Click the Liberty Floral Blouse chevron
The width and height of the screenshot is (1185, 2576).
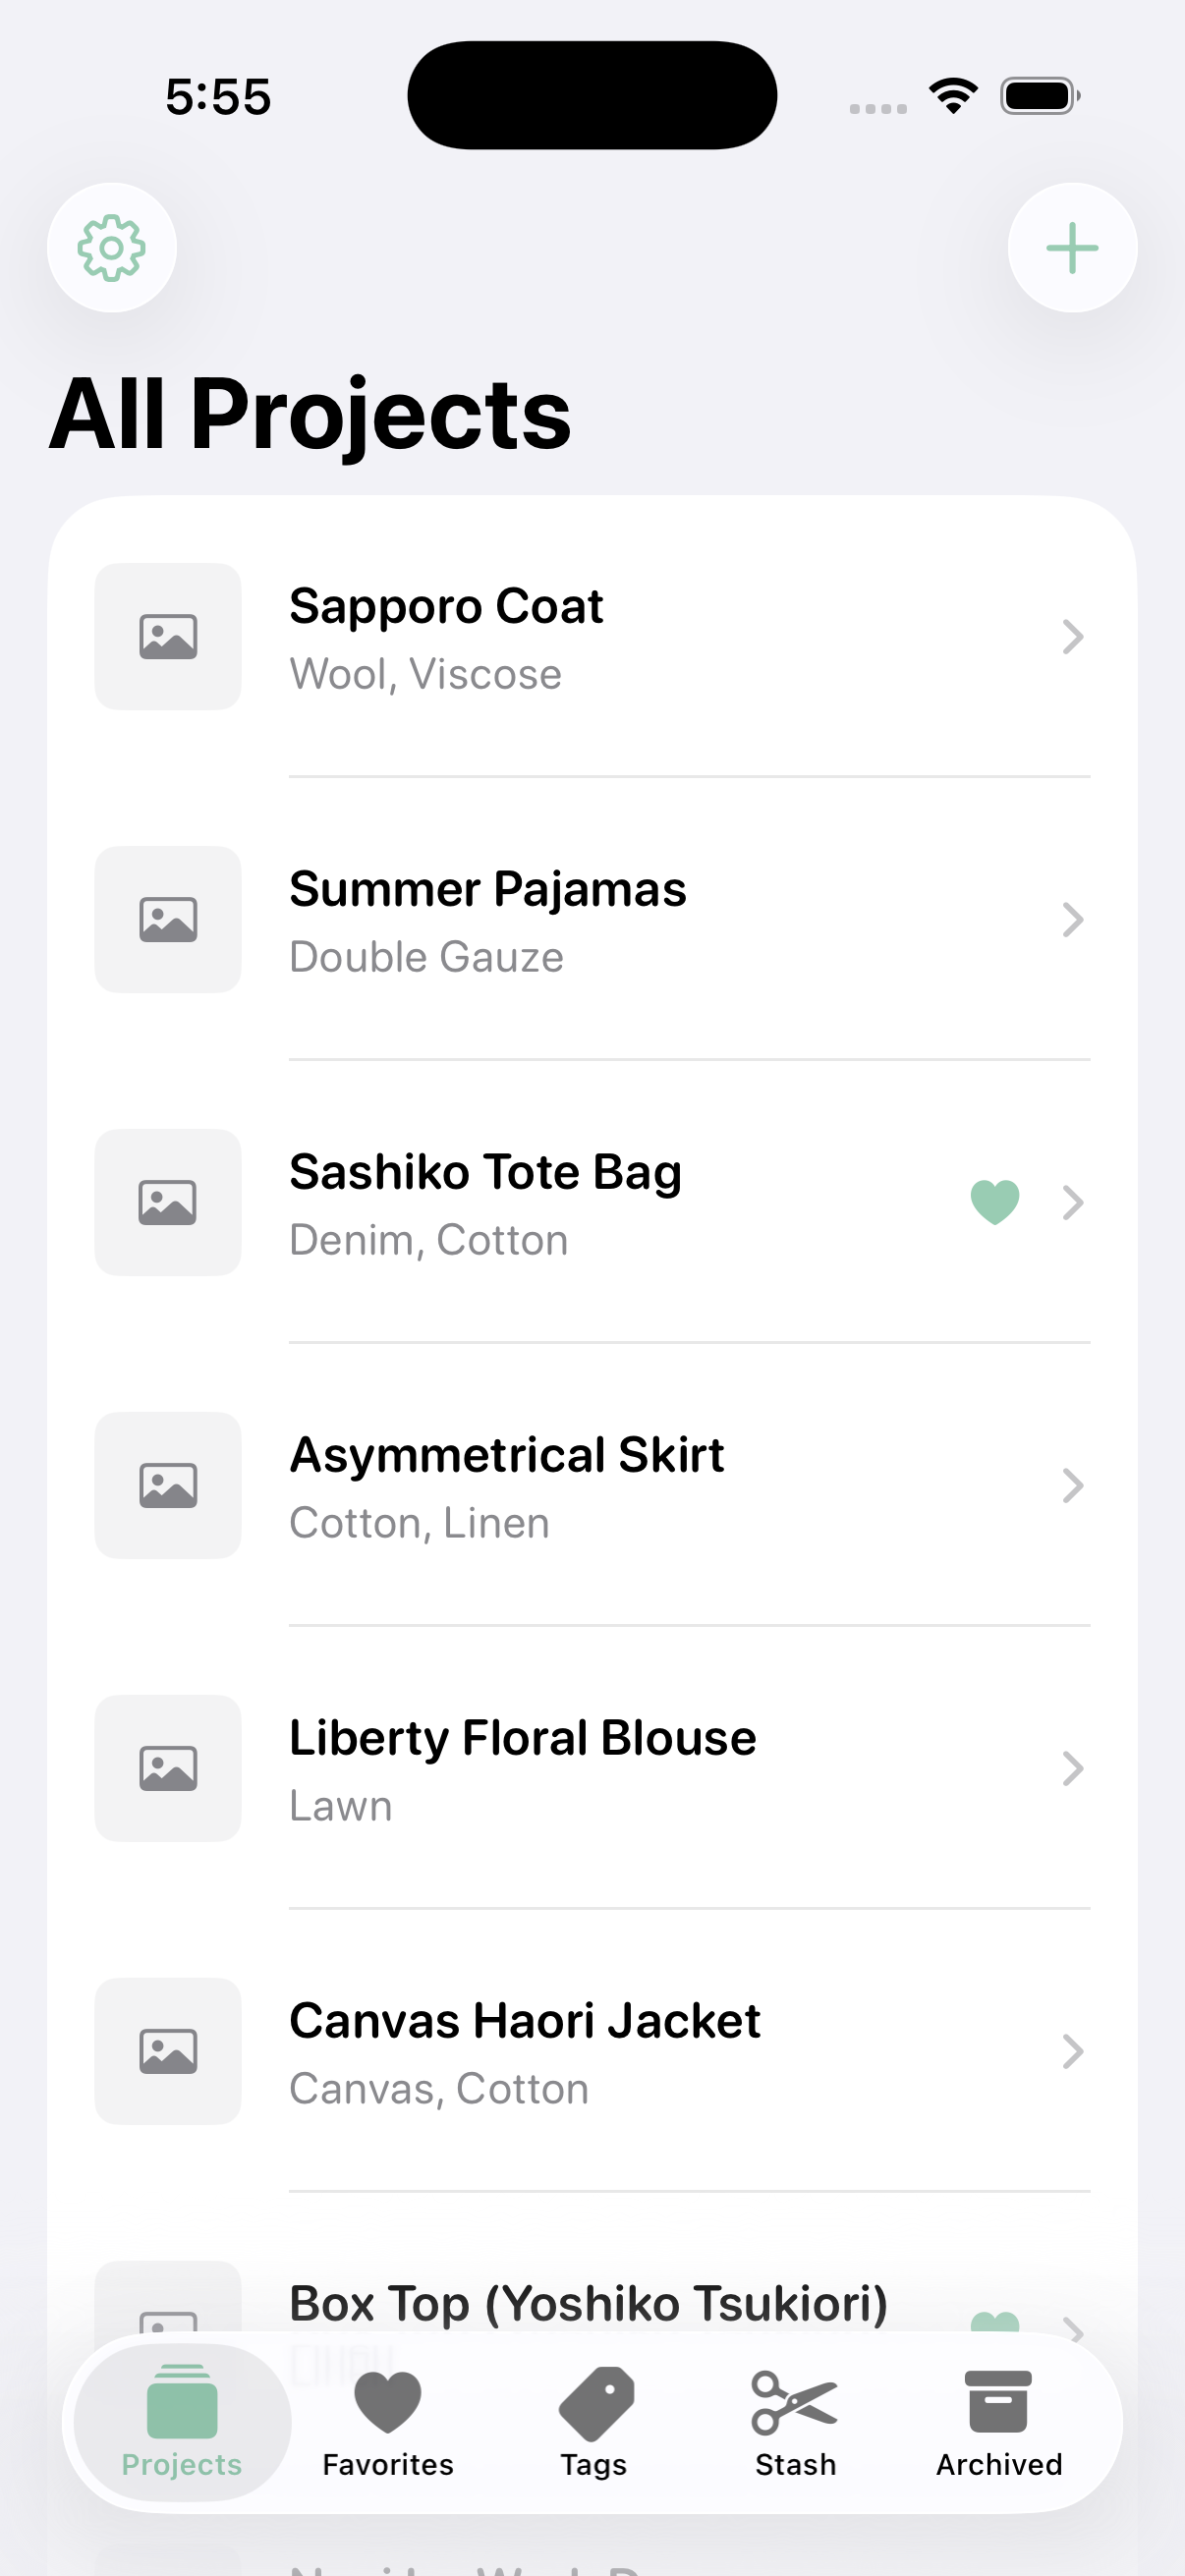[x=1072, y=1769]
